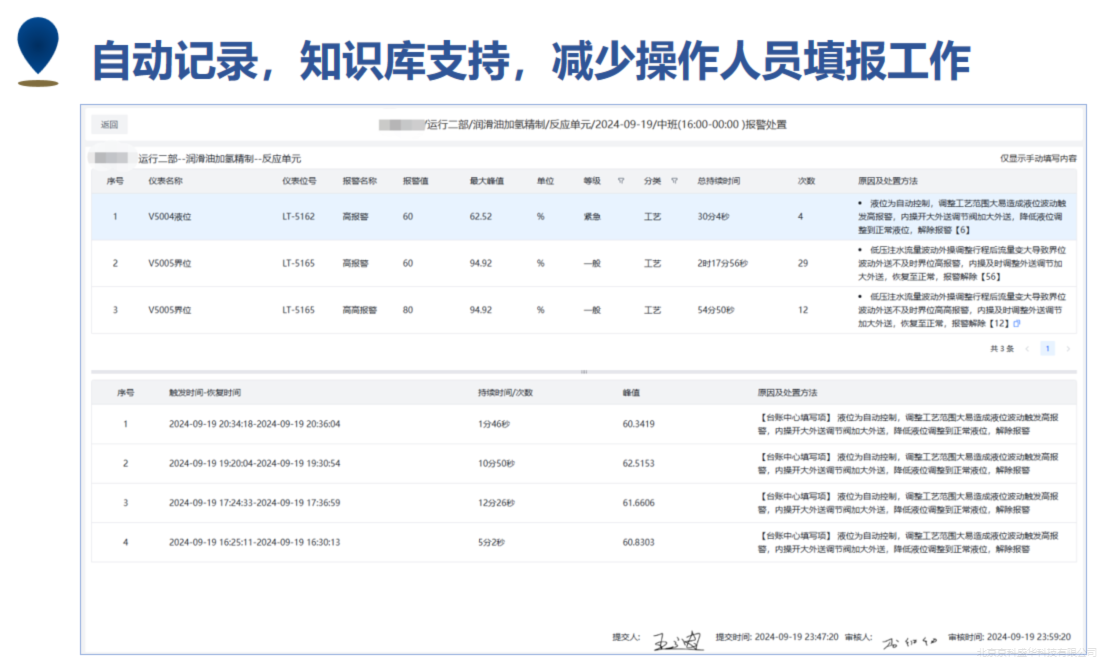Click the 60.8303 peak value

pyautogui.click(x=638, y=542)
